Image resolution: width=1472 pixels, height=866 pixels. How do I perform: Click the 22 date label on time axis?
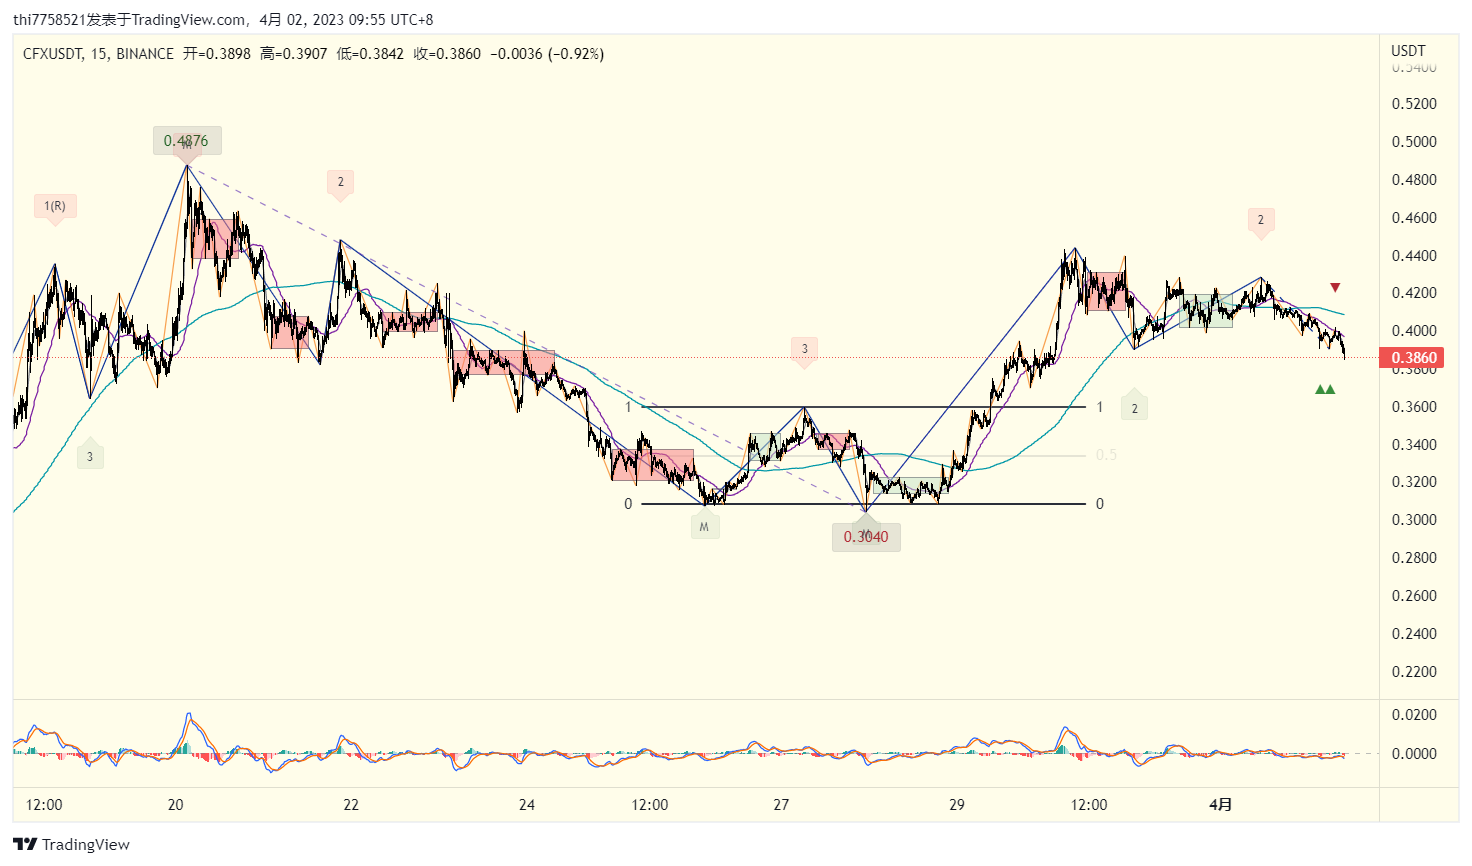[x=351, y=805]
